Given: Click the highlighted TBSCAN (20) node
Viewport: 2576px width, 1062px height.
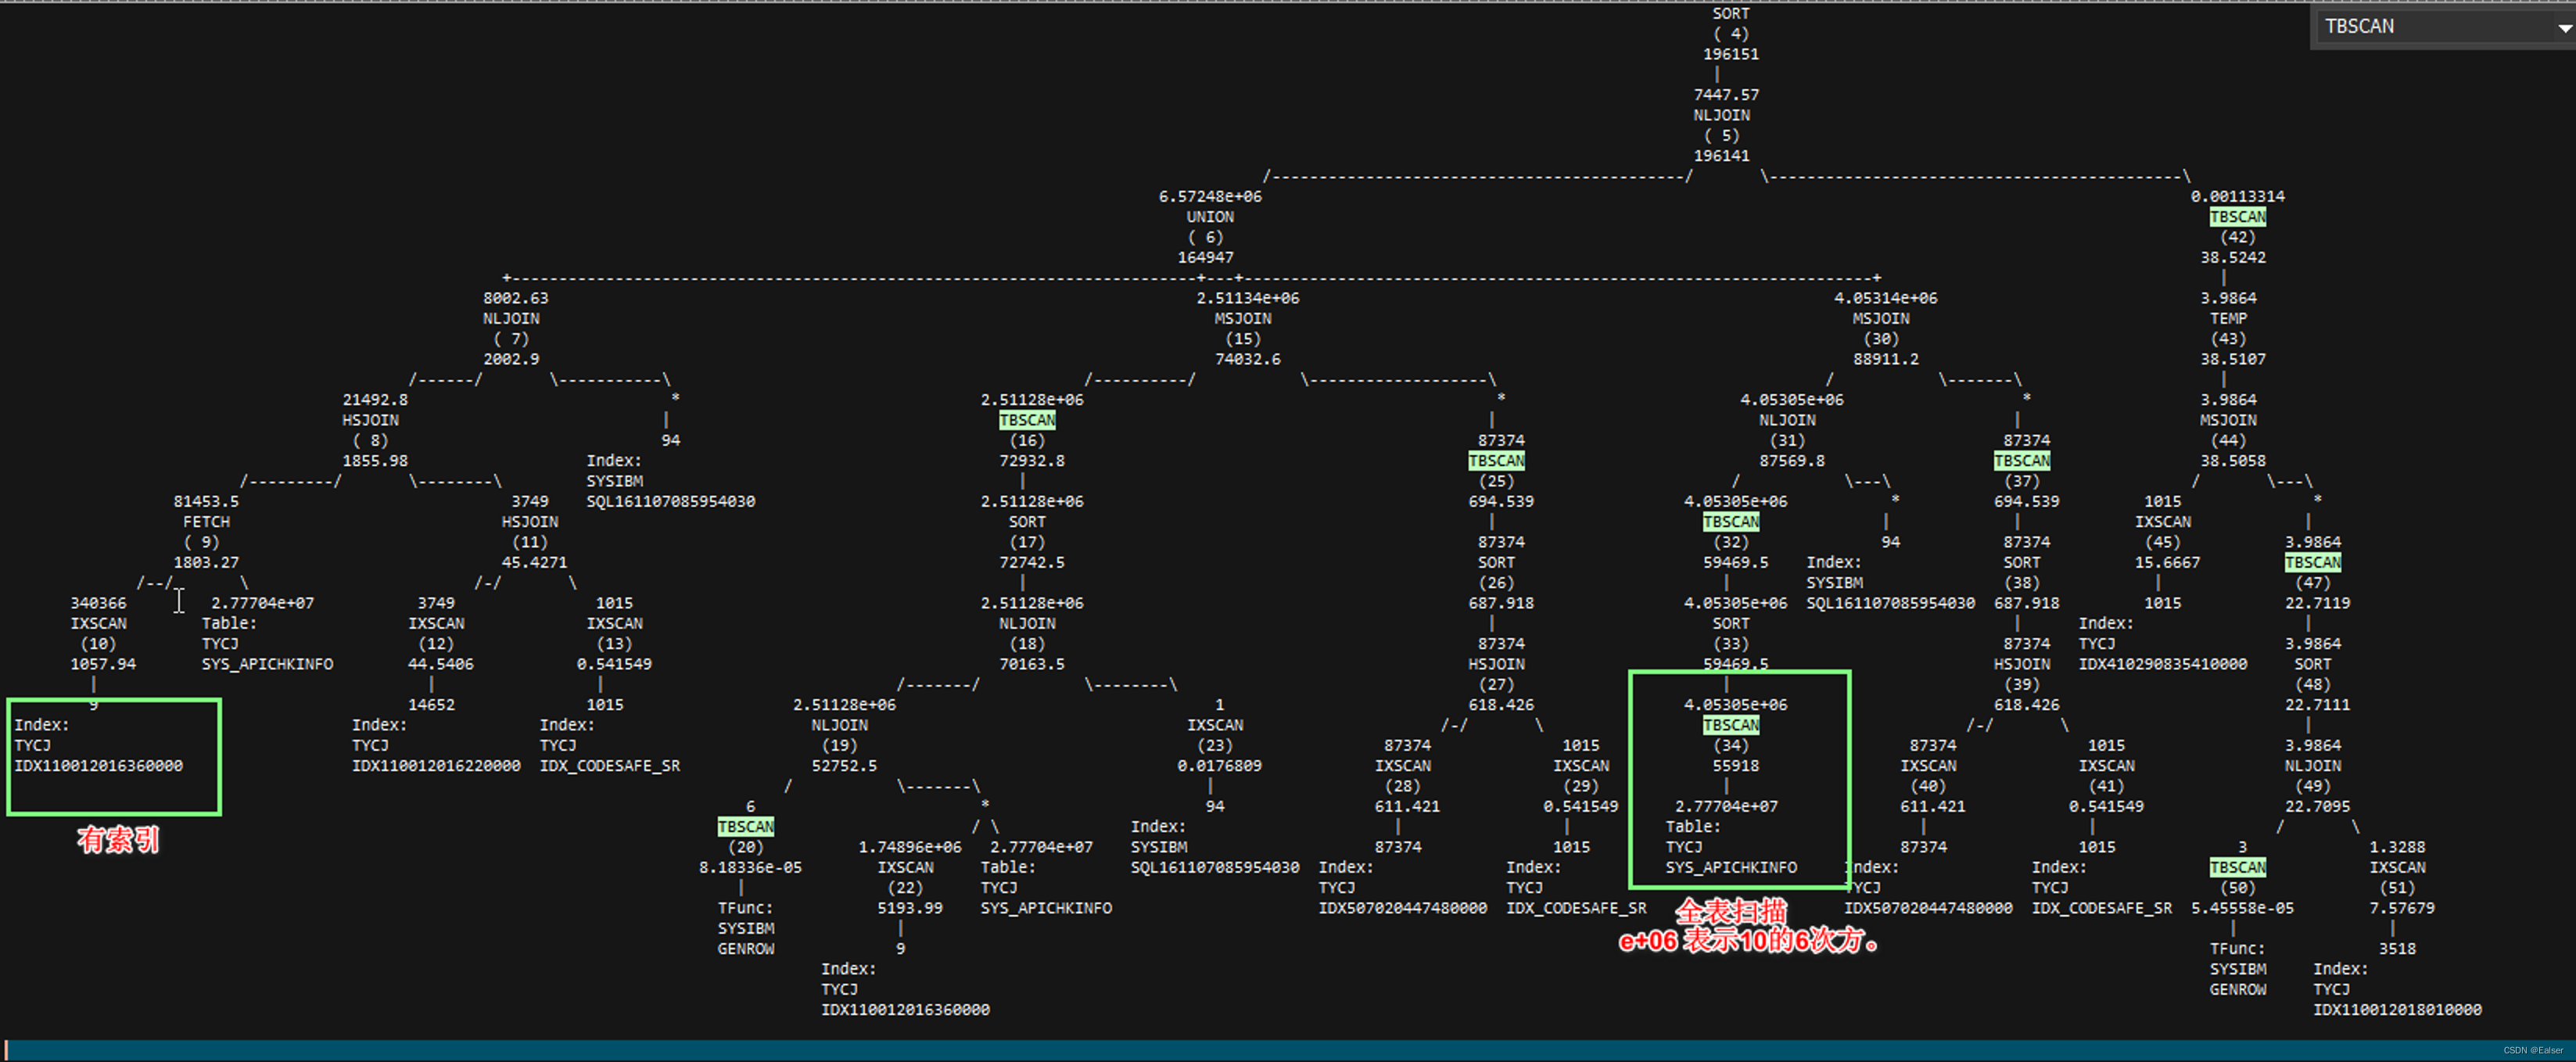Looking at the screenshot, I should tap(746, 826).
